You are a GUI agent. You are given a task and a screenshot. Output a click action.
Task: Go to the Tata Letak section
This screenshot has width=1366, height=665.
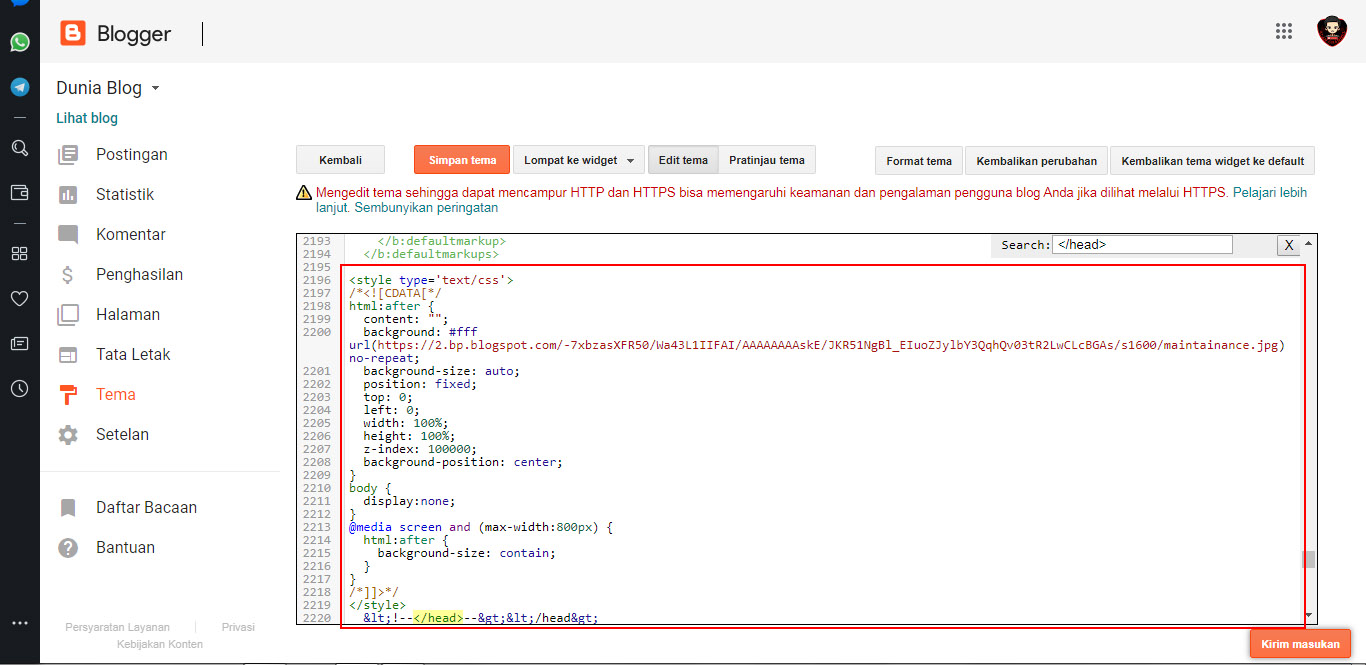pos(133,354)
